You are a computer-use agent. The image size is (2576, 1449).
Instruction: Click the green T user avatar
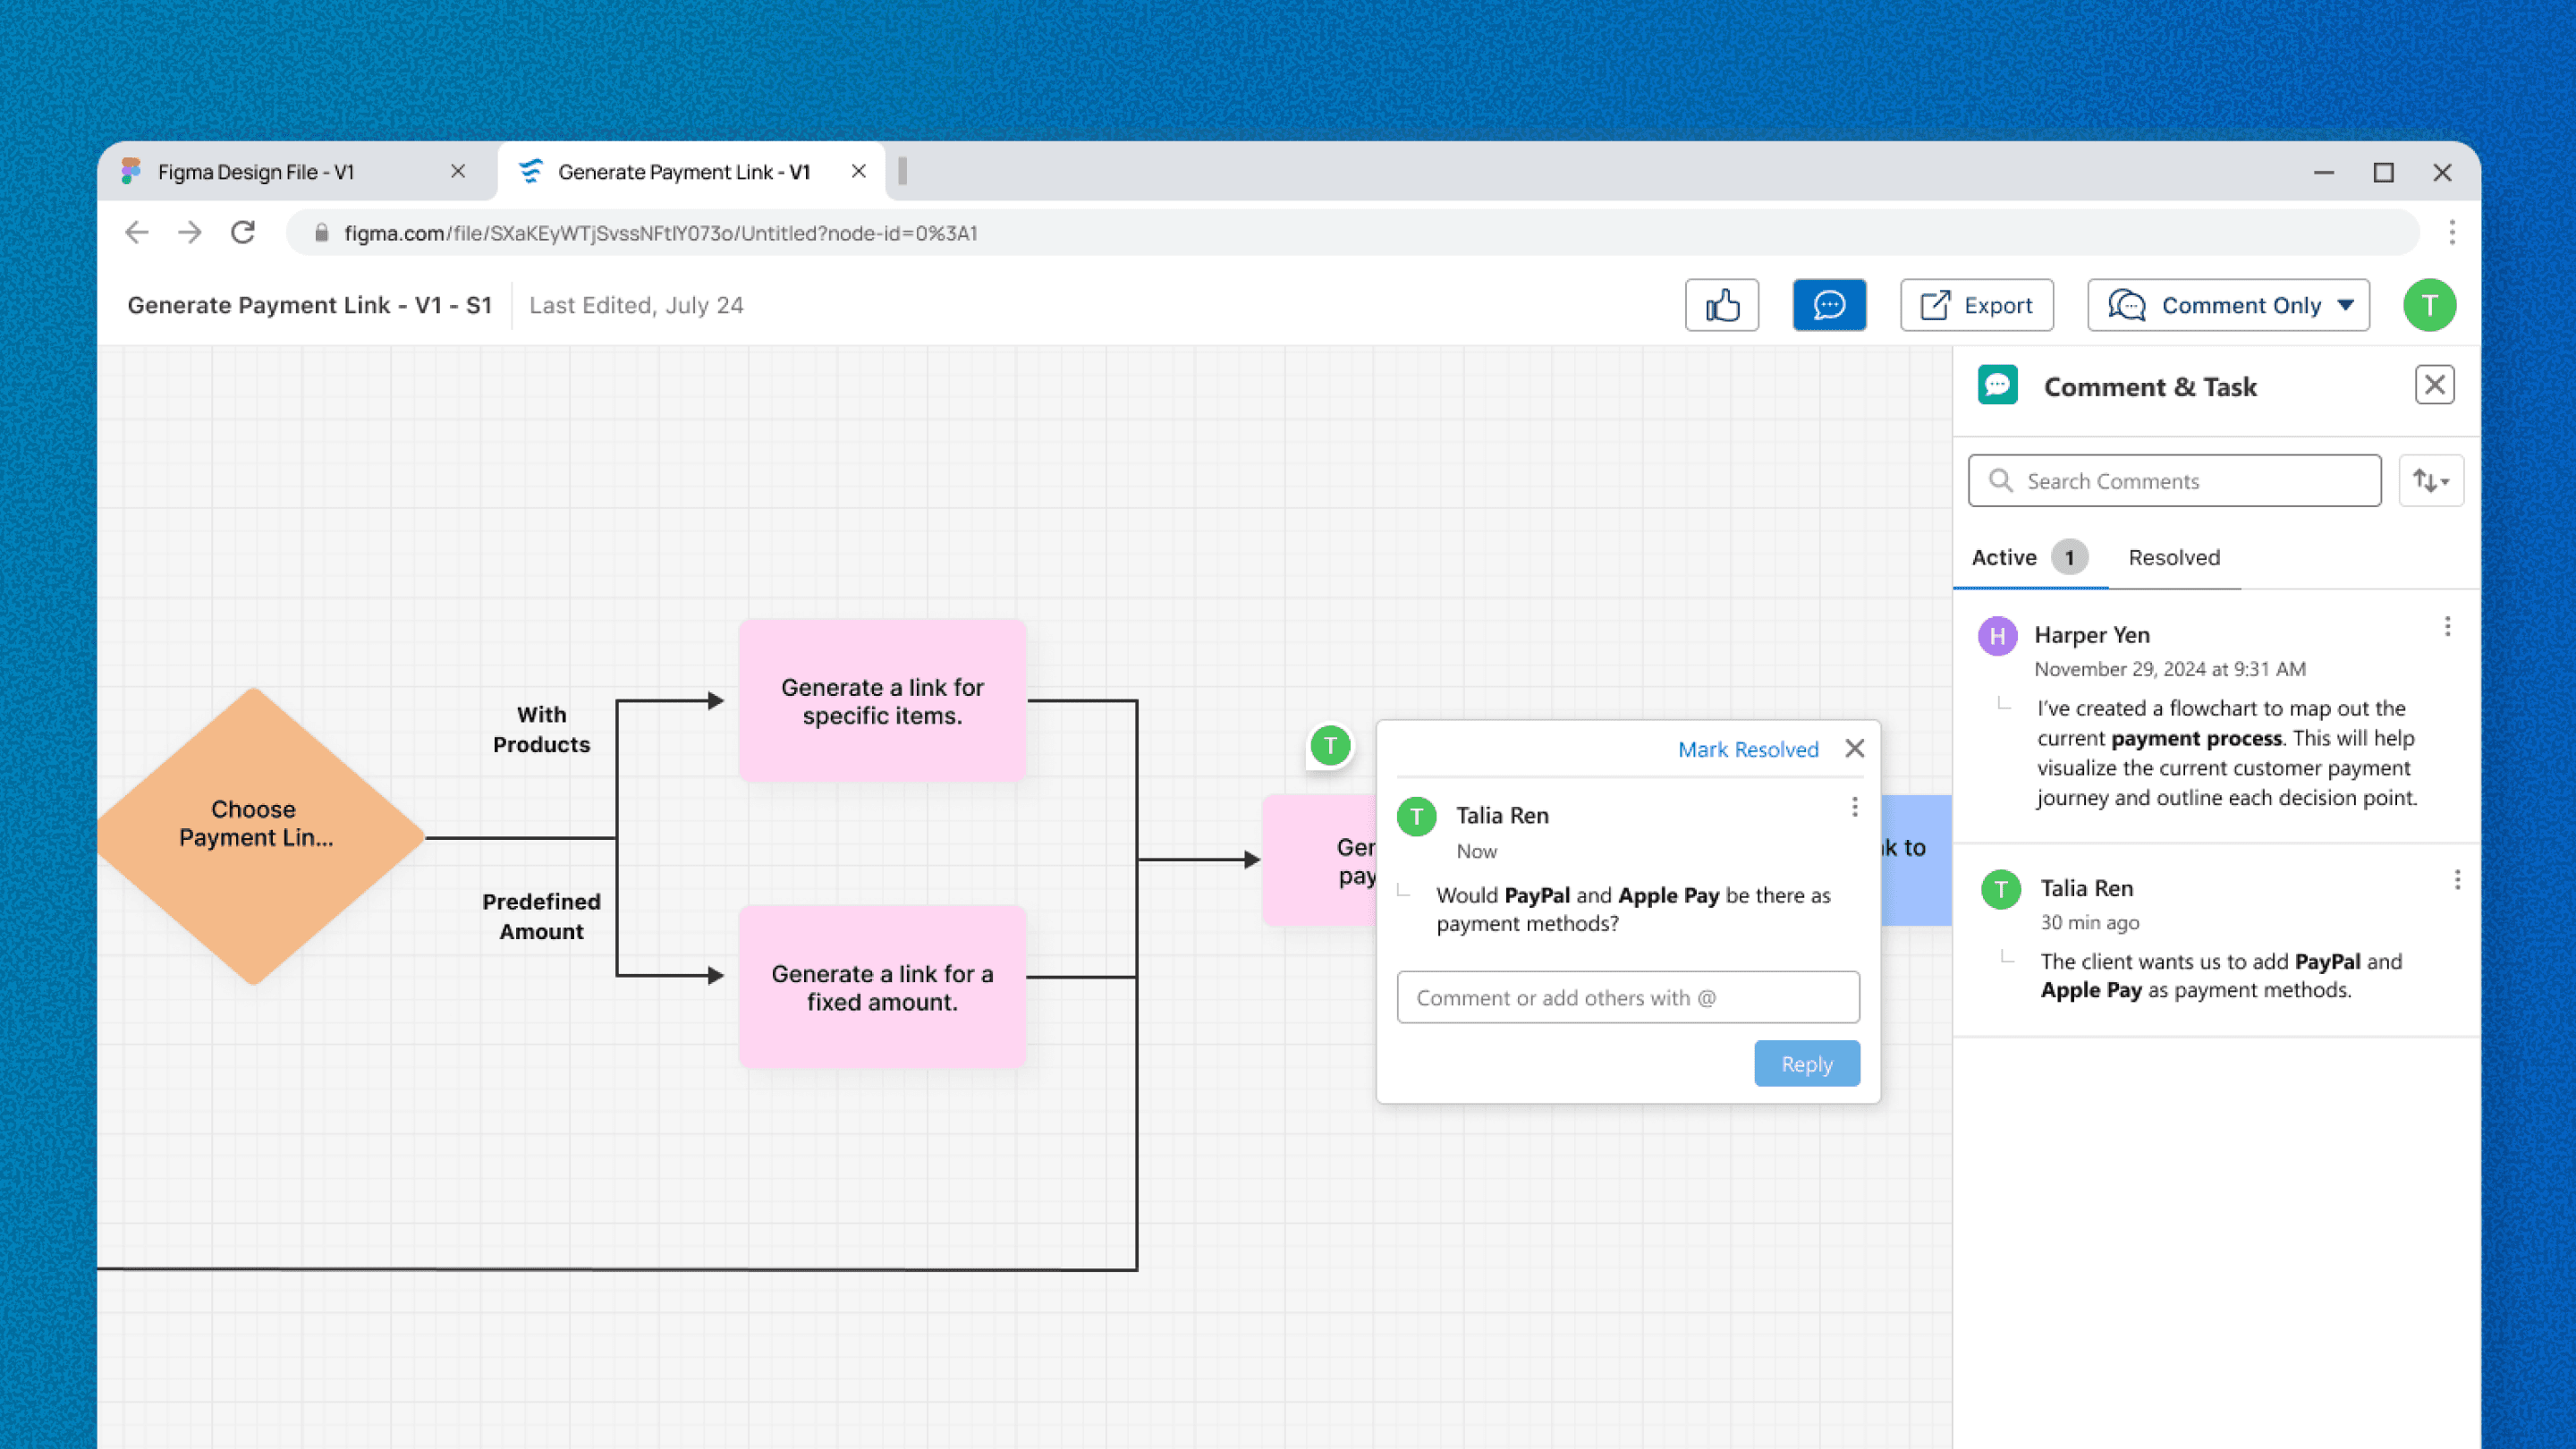(2429, 305)
